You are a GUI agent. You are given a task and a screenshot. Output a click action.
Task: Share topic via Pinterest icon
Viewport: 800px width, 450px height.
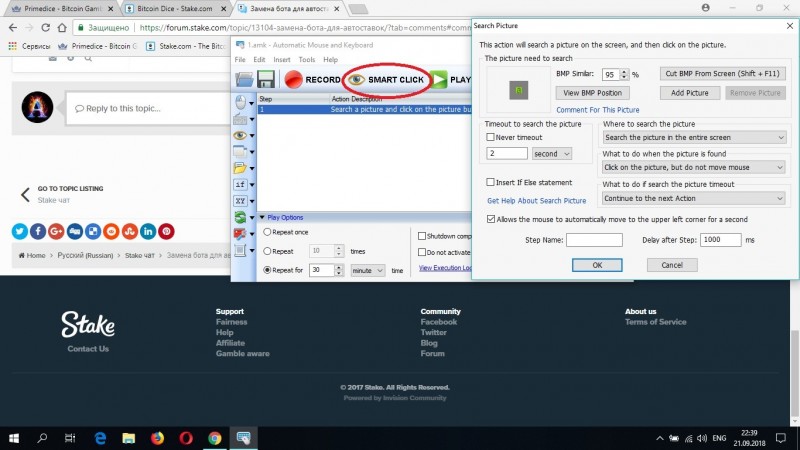tap(166, 231)
